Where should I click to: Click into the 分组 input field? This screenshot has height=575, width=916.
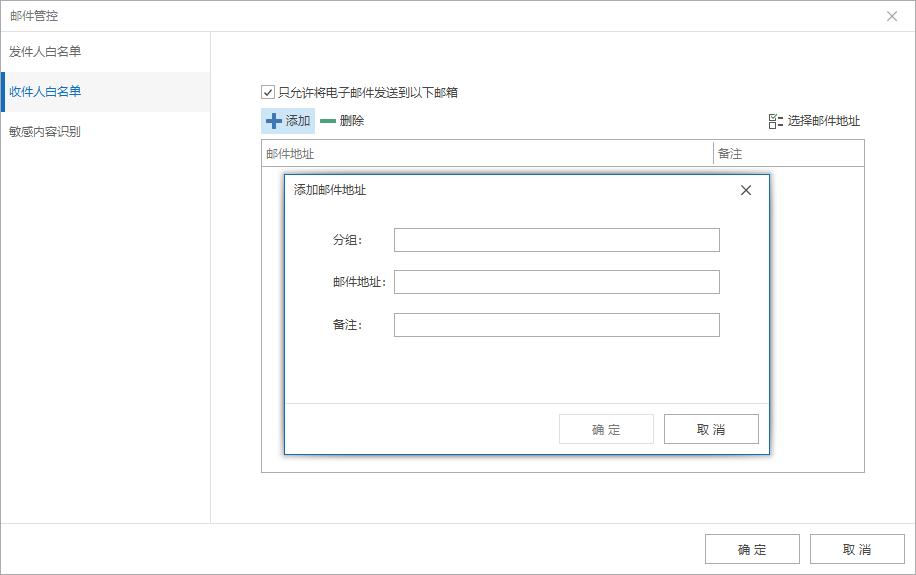click(556, 240)
